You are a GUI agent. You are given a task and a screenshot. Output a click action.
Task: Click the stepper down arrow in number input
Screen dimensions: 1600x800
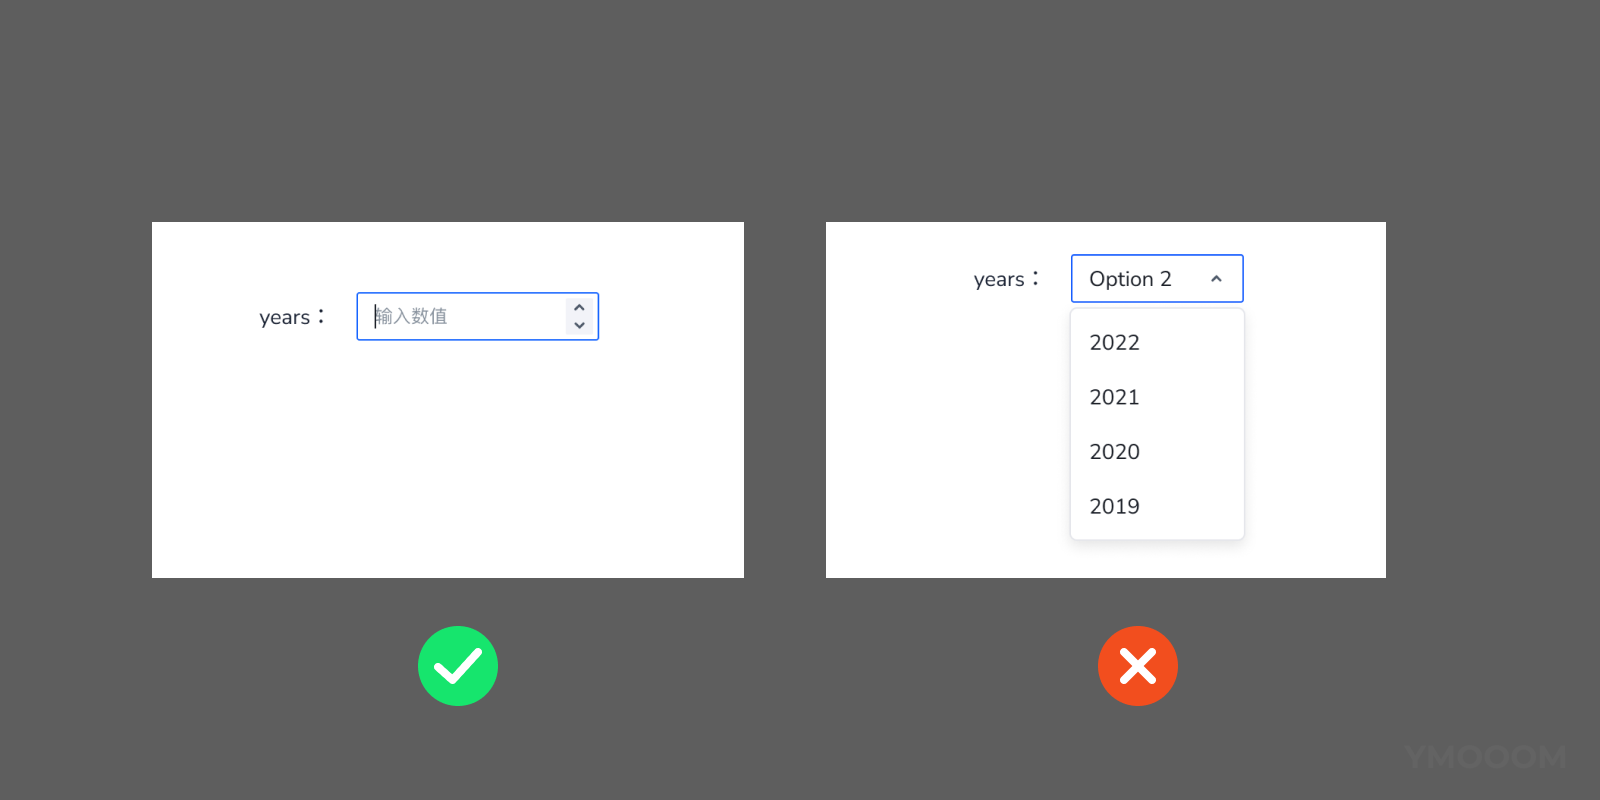[579, 325]
